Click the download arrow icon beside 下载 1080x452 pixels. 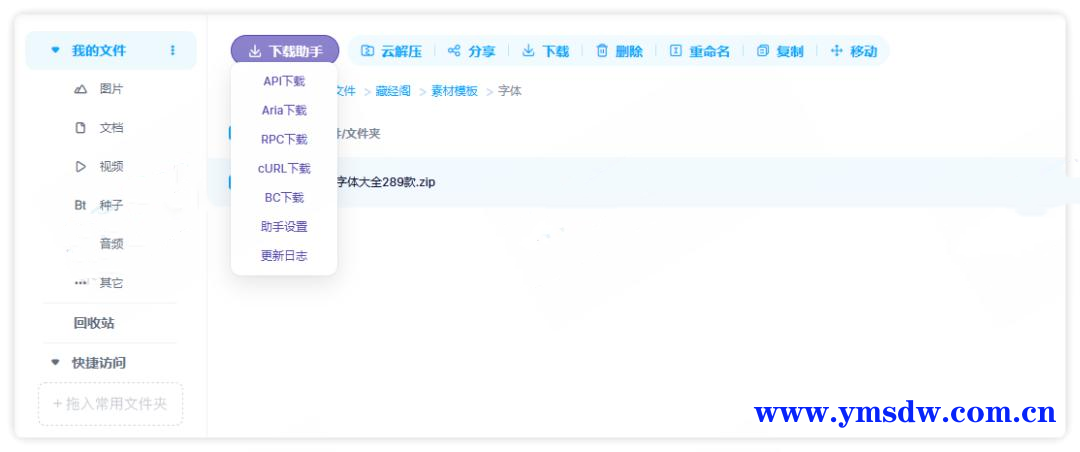pos(528,51)
